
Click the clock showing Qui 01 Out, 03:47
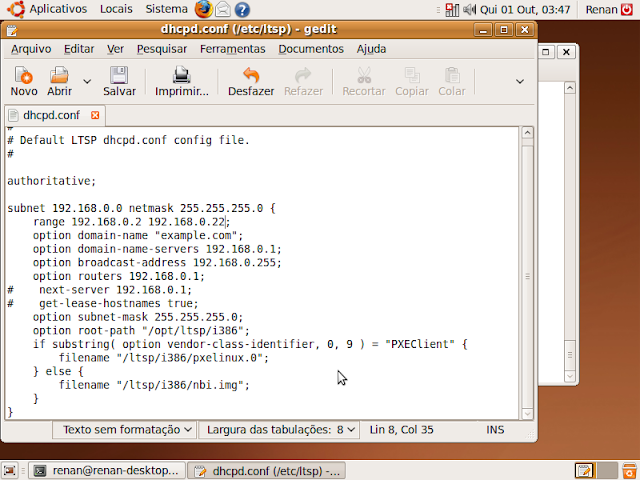click(525, 9)
